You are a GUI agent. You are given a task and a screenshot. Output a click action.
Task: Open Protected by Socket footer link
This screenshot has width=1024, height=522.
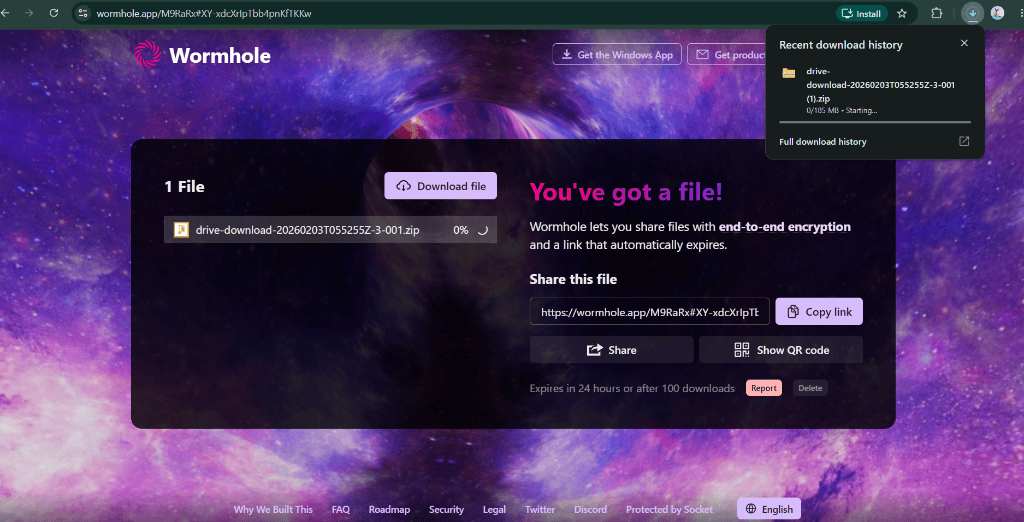point(669,510)
